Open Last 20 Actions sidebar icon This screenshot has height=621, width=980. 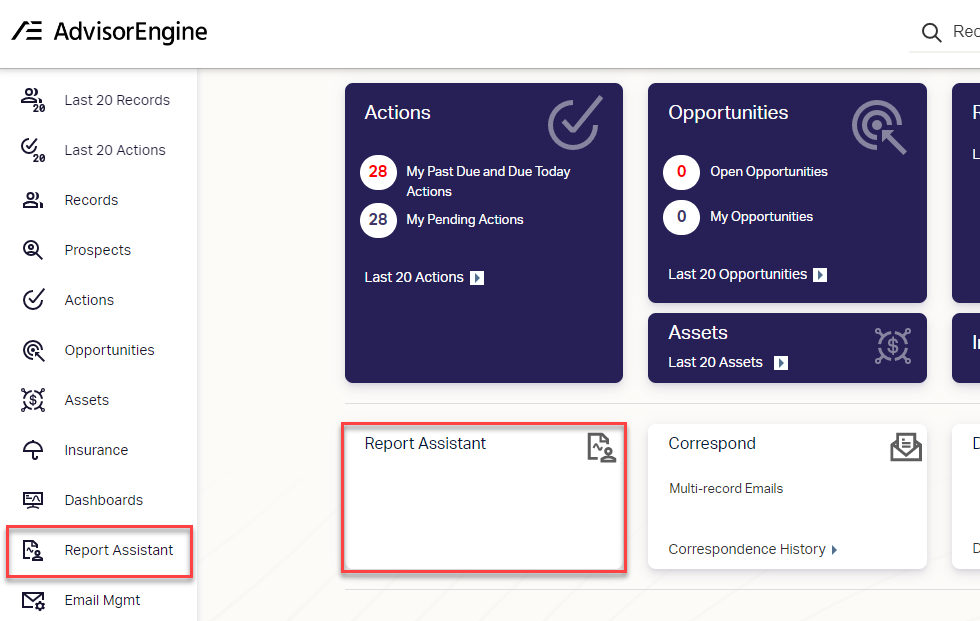tap(32, 150)
